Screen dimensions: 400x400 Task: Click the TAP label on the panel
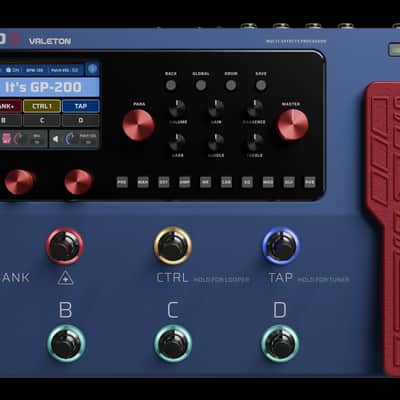coord(281,278)
